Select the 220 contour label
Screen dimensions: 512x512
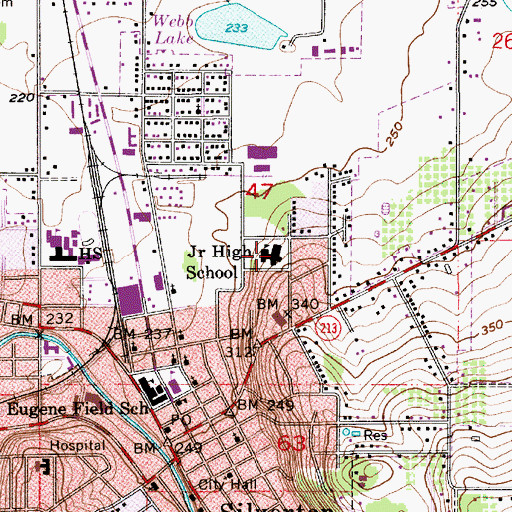pyautogui.click(x=22, y=98)
